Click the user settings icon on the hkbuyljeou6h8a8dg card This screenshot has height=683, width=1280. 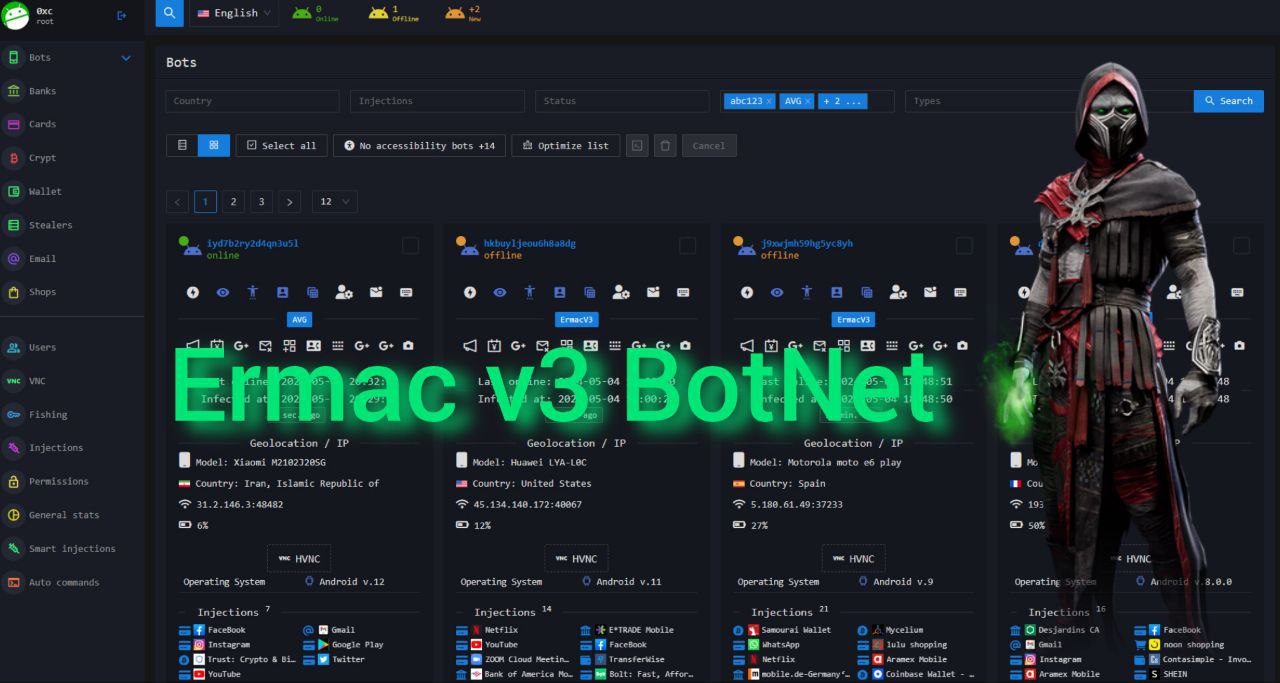point(621,292)
